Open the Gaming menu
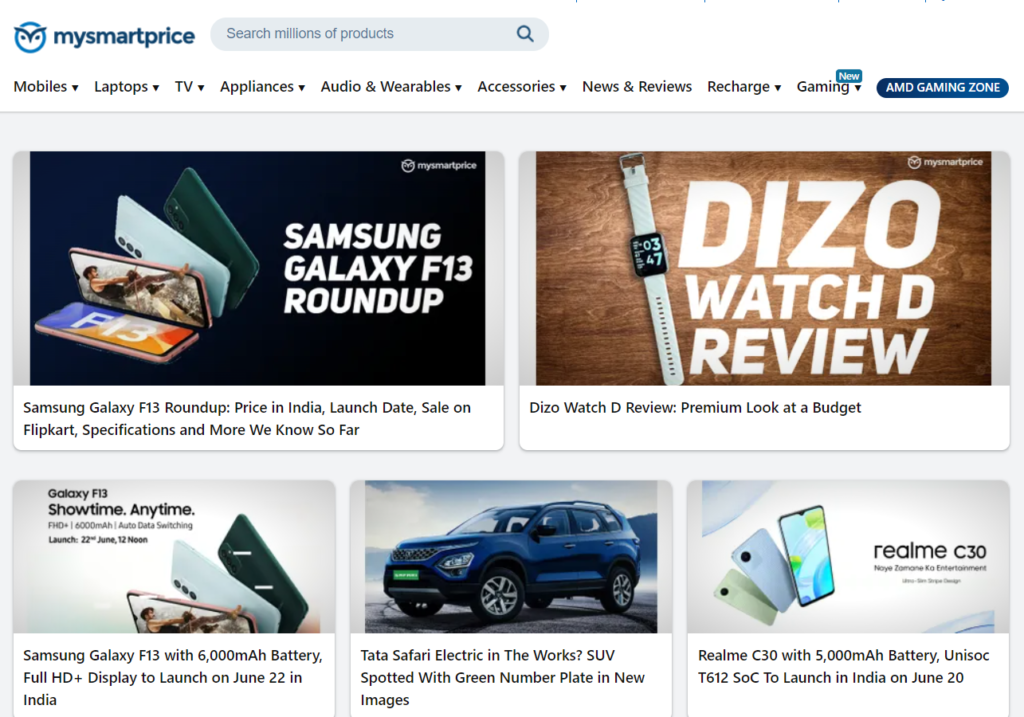Viewport: 1024px width, 717px height. click(x=828, y=87)
